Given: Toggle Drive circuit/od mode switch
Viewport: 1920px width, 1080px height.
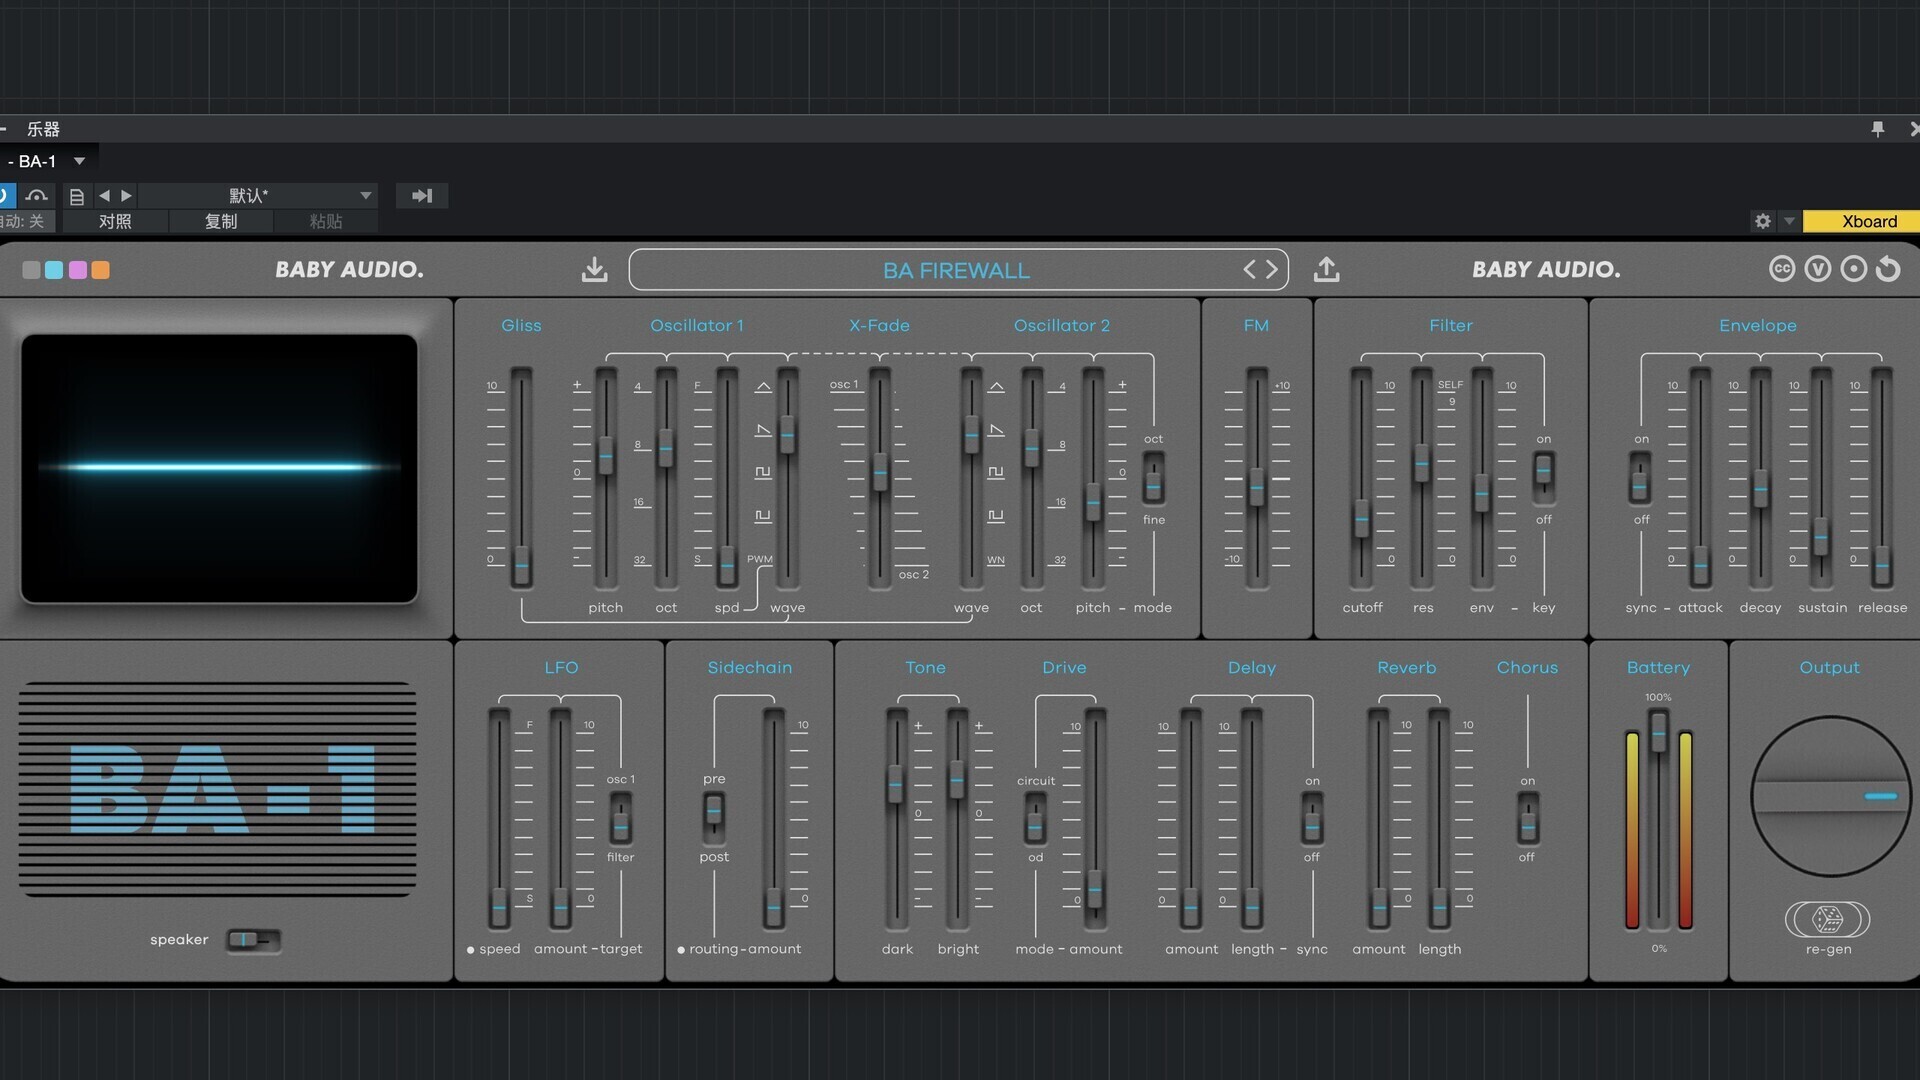Looking at the screenshot, I should coord(1035,817).
